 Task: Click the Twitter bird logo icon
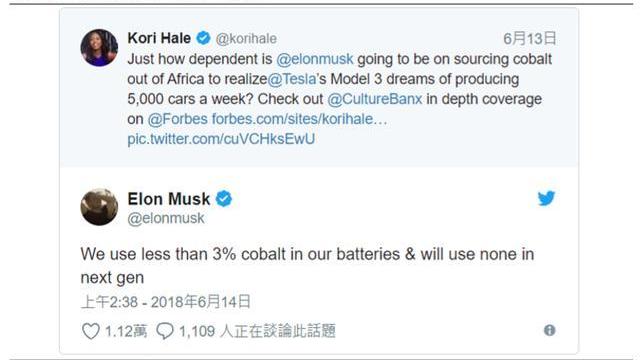coord(546,198)
